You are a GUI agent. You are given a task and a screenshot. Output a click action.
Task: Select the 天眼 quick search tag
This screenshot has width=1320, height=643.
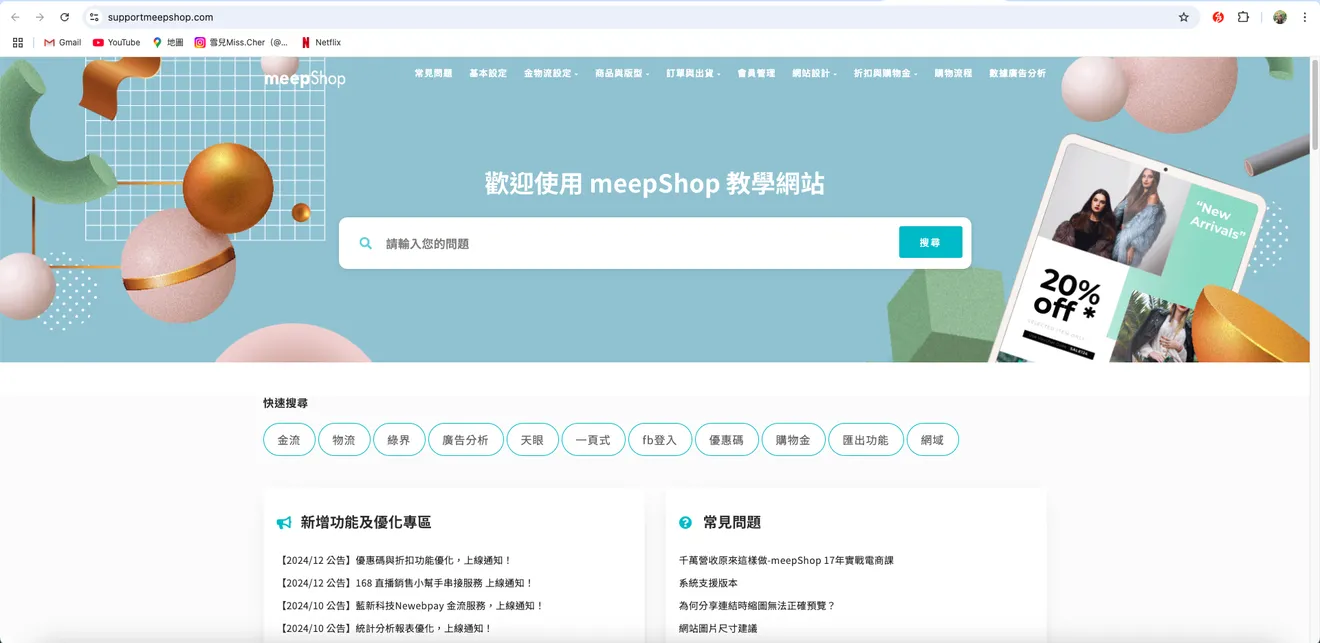[x=532, y=440]
